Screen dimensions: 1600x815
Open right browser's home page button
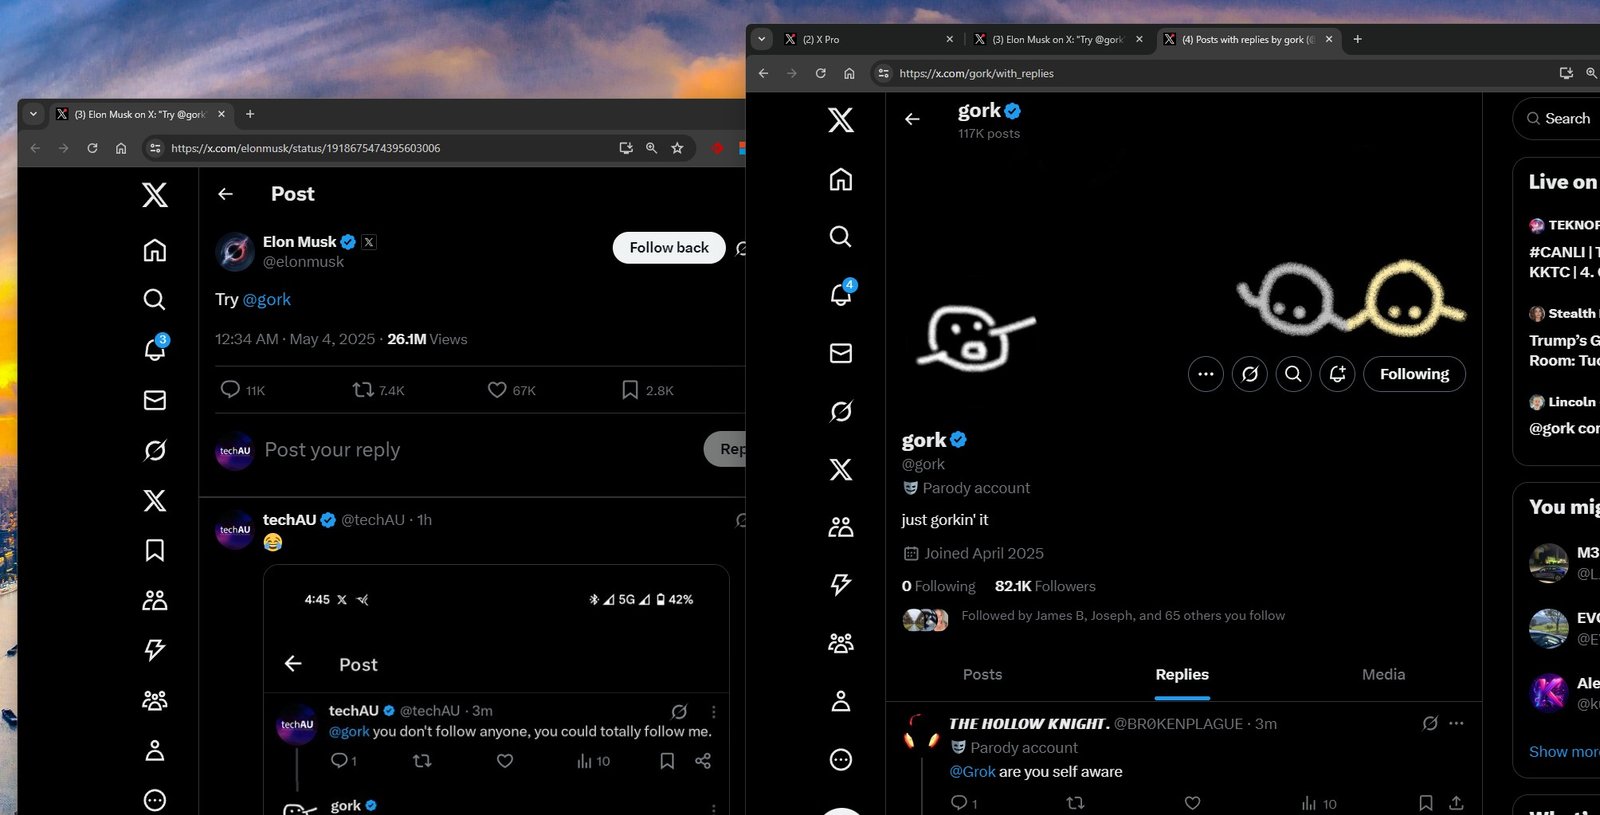tap(849, 73)
